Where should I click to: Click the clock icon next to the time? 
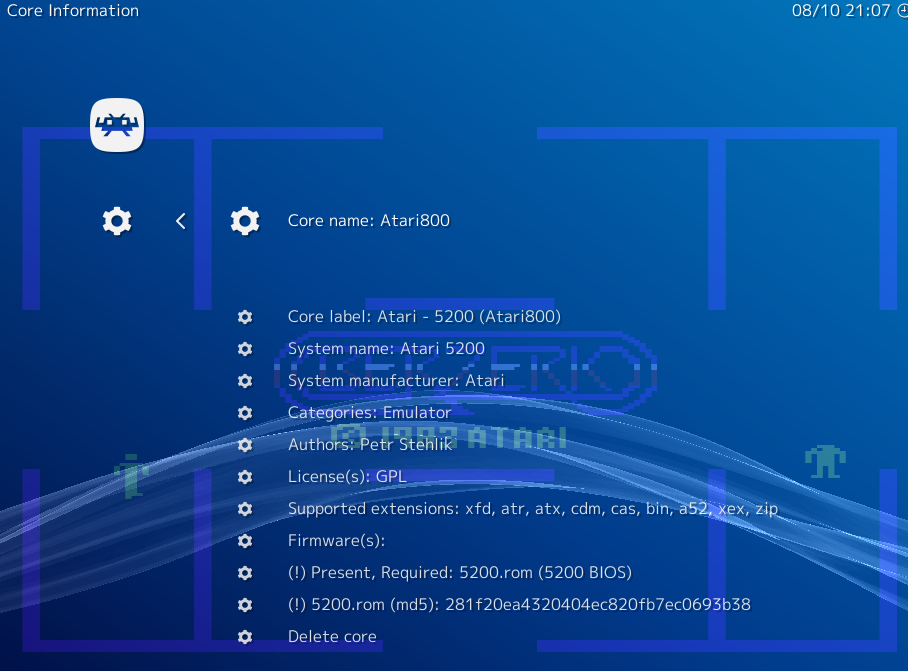[x=903, y=10]
